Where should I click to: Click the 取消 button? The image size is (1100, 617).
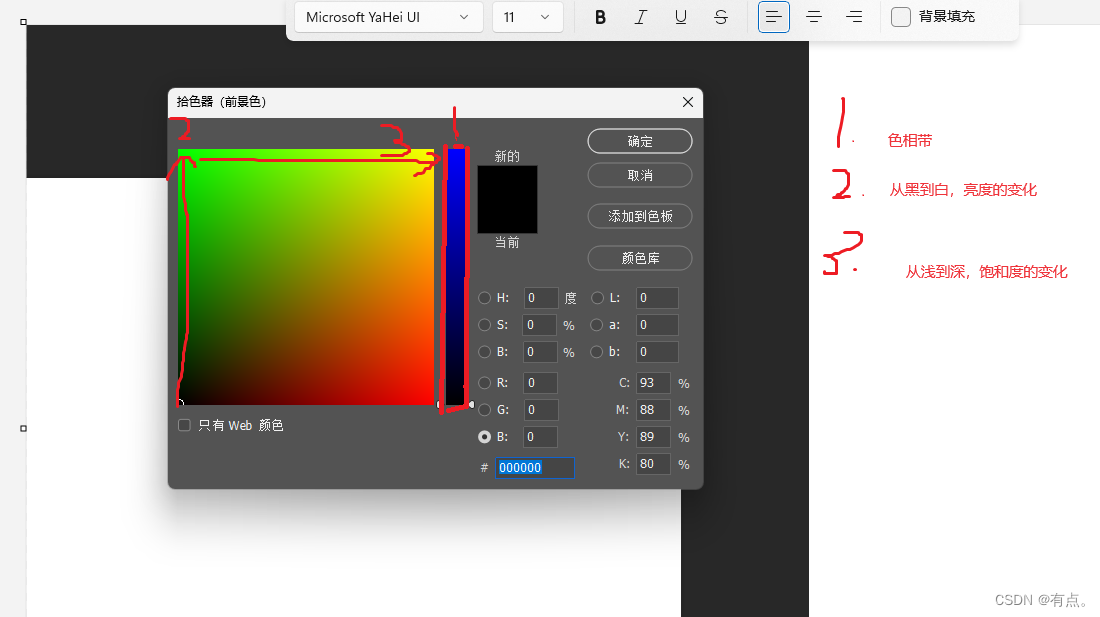click(640, 175)
